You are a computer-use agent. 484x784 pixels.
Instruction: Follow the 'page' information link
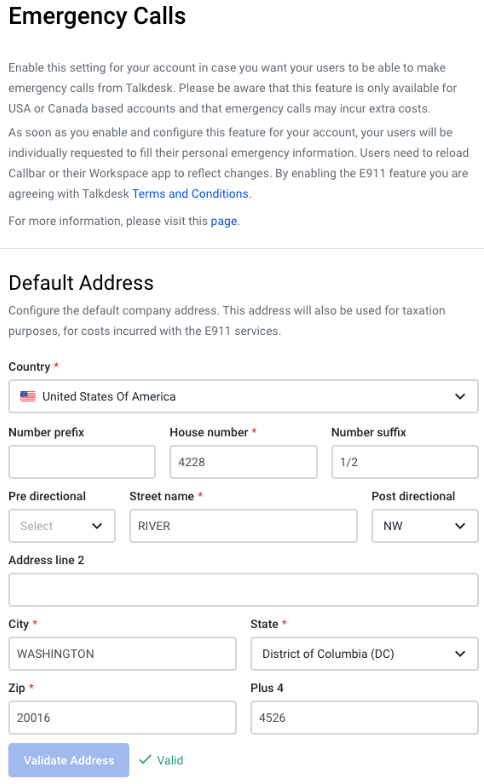click(x=224, y=221)
